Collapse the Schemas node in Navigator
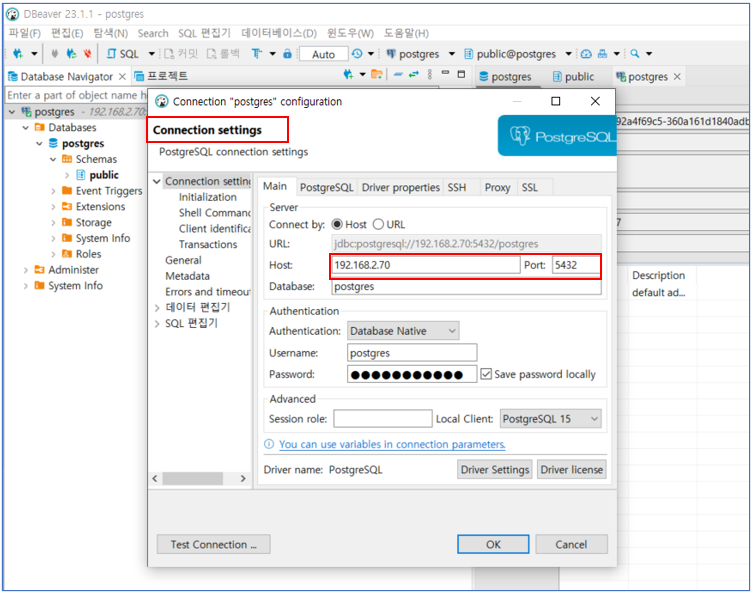Screen dimensions: 753x594 (x=53, y=159)
